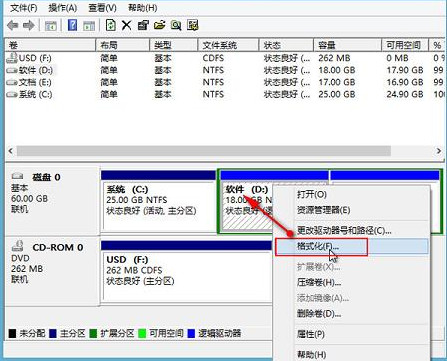
Task: Sort by the 状态 column header
Action: pos(286,45)
